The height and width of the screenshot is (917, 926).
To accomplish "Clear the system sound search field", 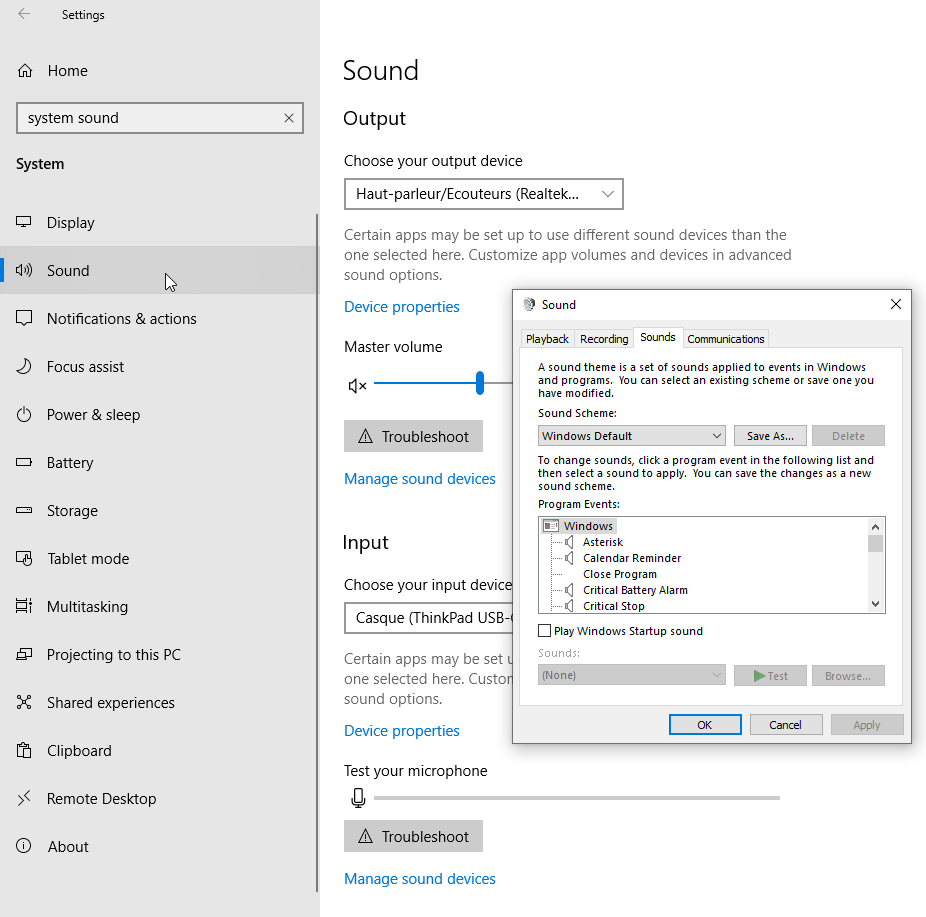I will (289, 118).
